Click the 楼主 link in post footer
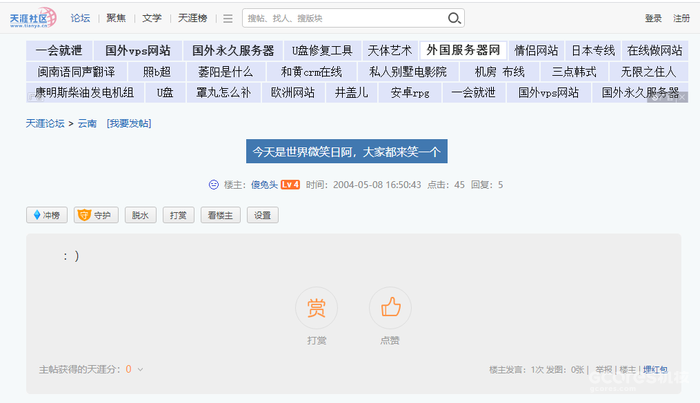The width and height of the screenshot is (700, 403). [x=628, y=370]
